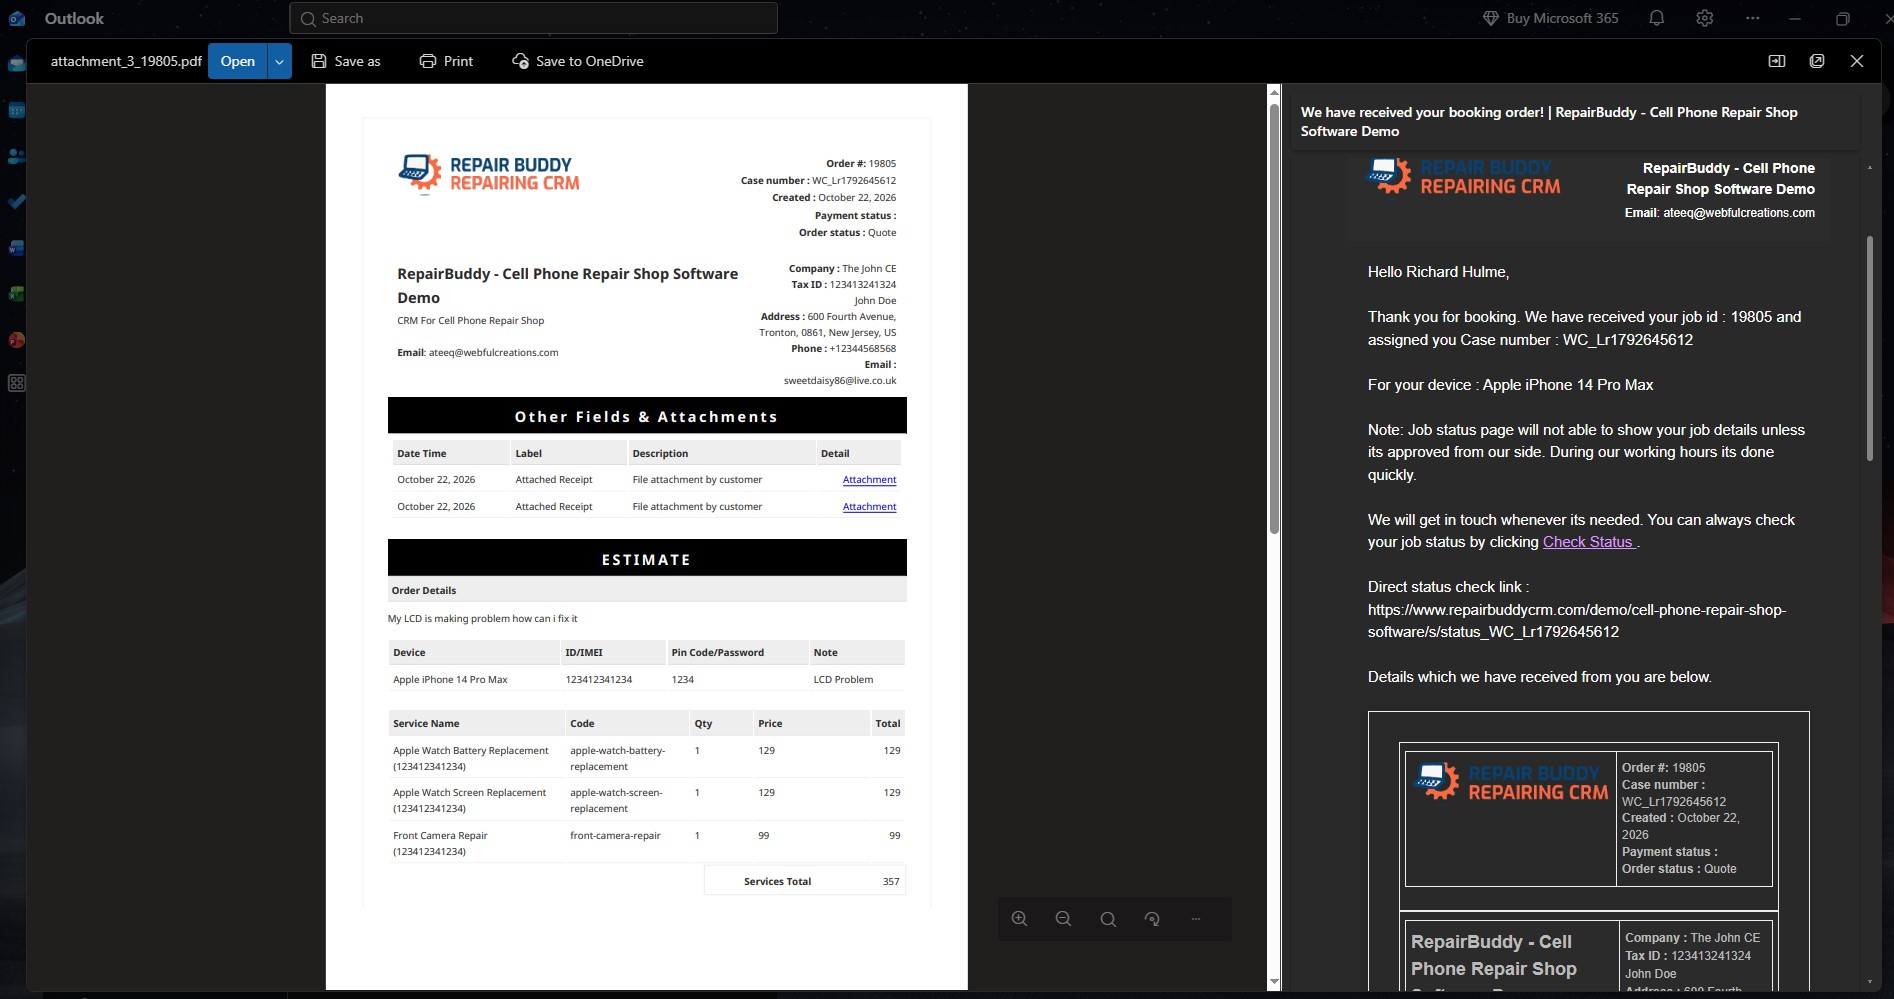
Task: Open the title bar ellipsis menu
Action: 1753,18
